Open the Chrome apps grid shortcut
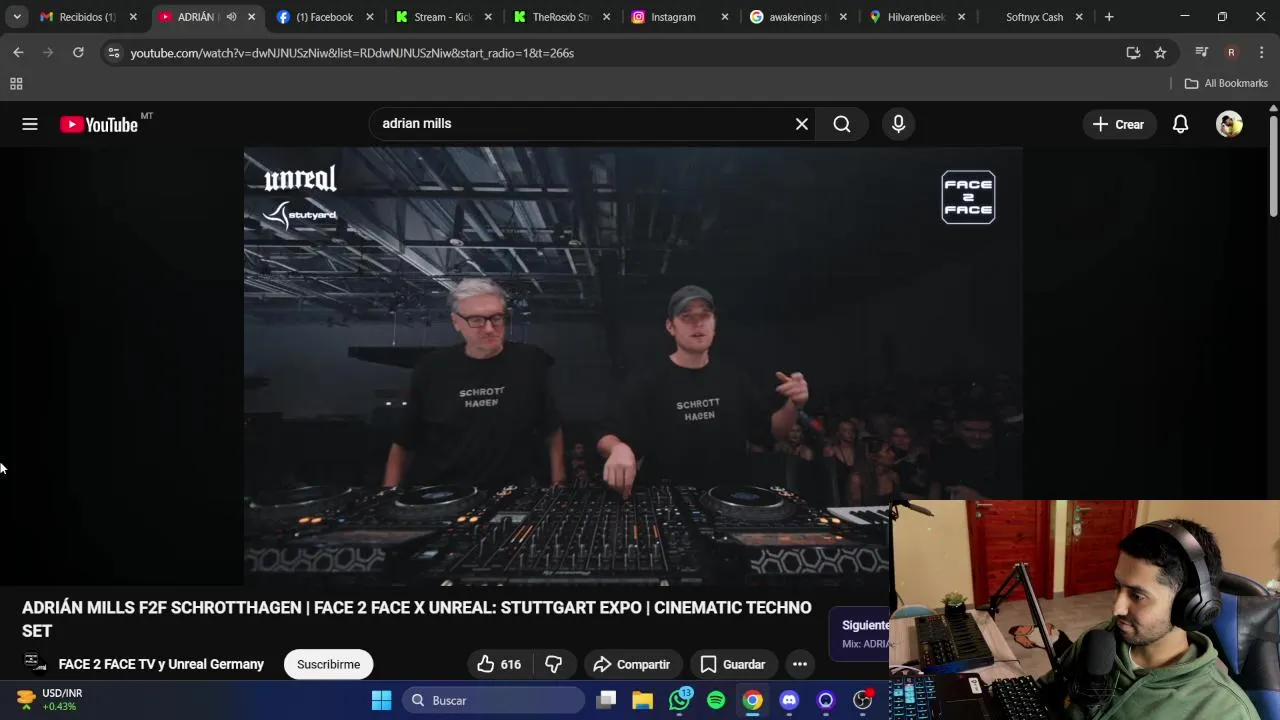The height and width of the screenshot is (720, 1280). (16, 84)
